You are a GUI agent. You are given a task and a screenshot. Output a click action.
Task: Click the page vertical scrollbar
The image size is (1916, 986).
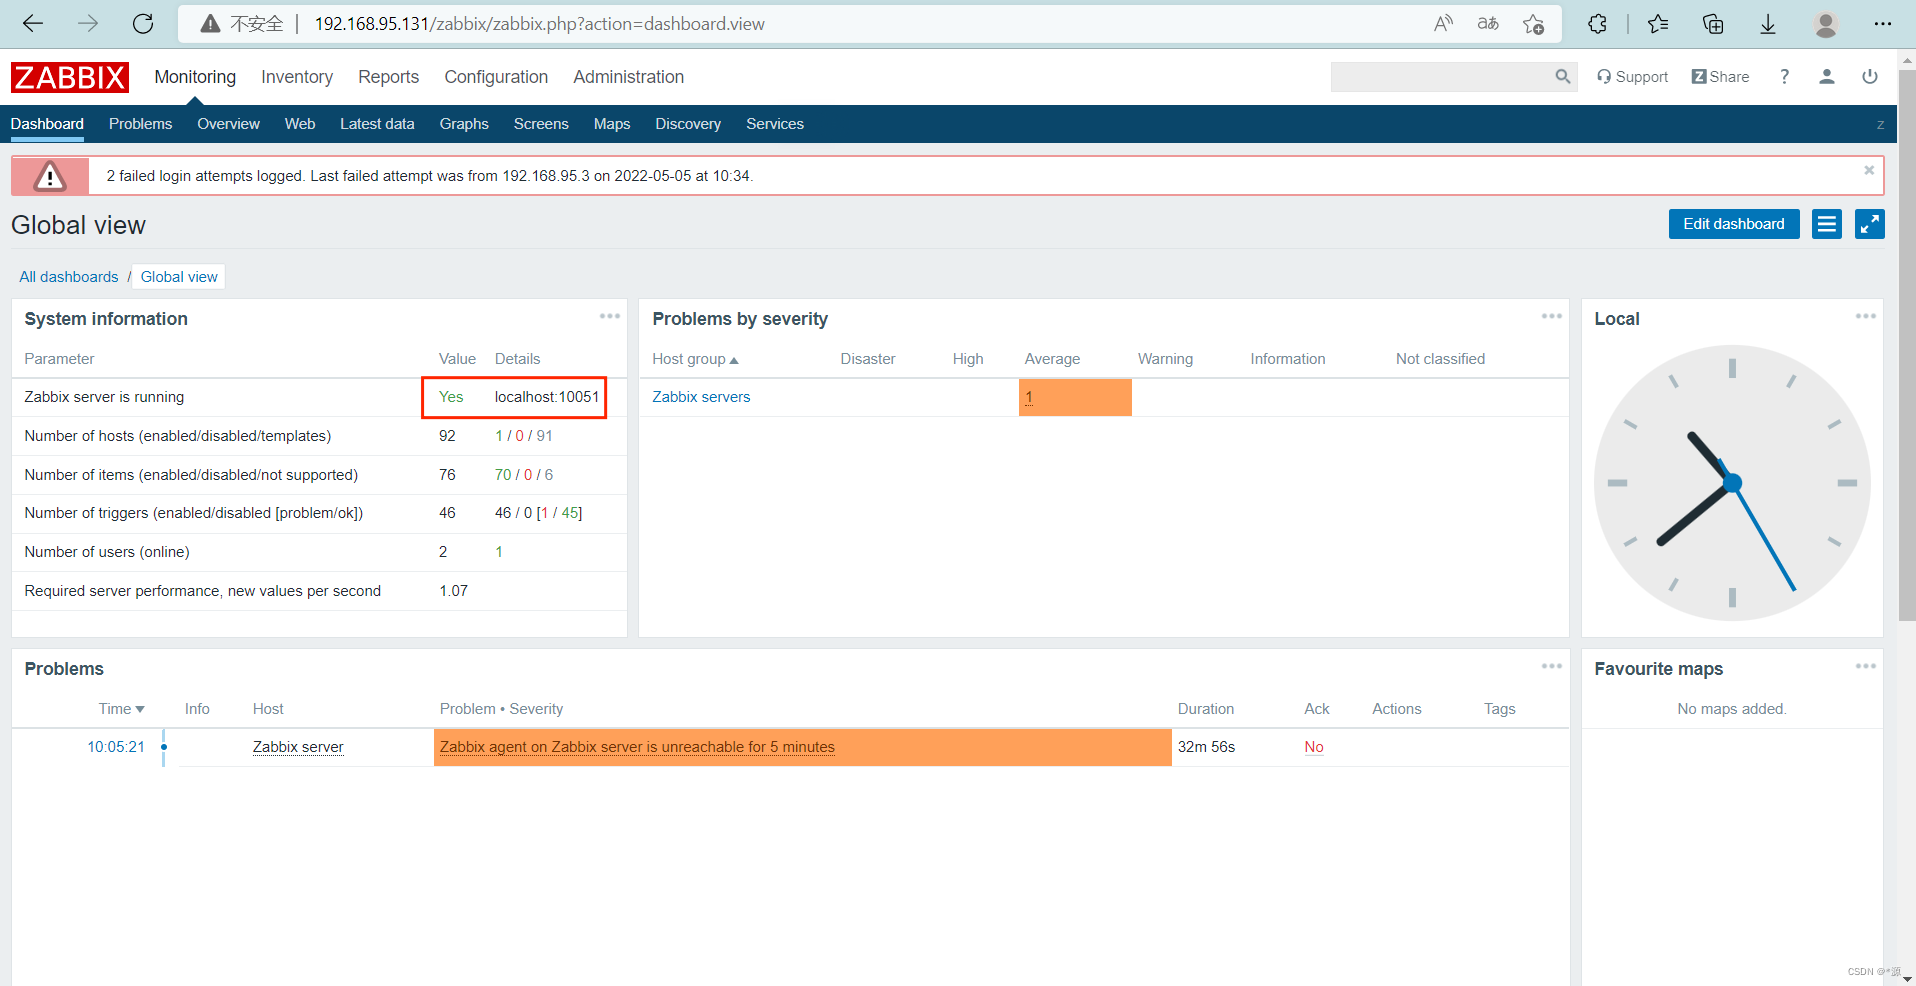[x=1907, y=345]
